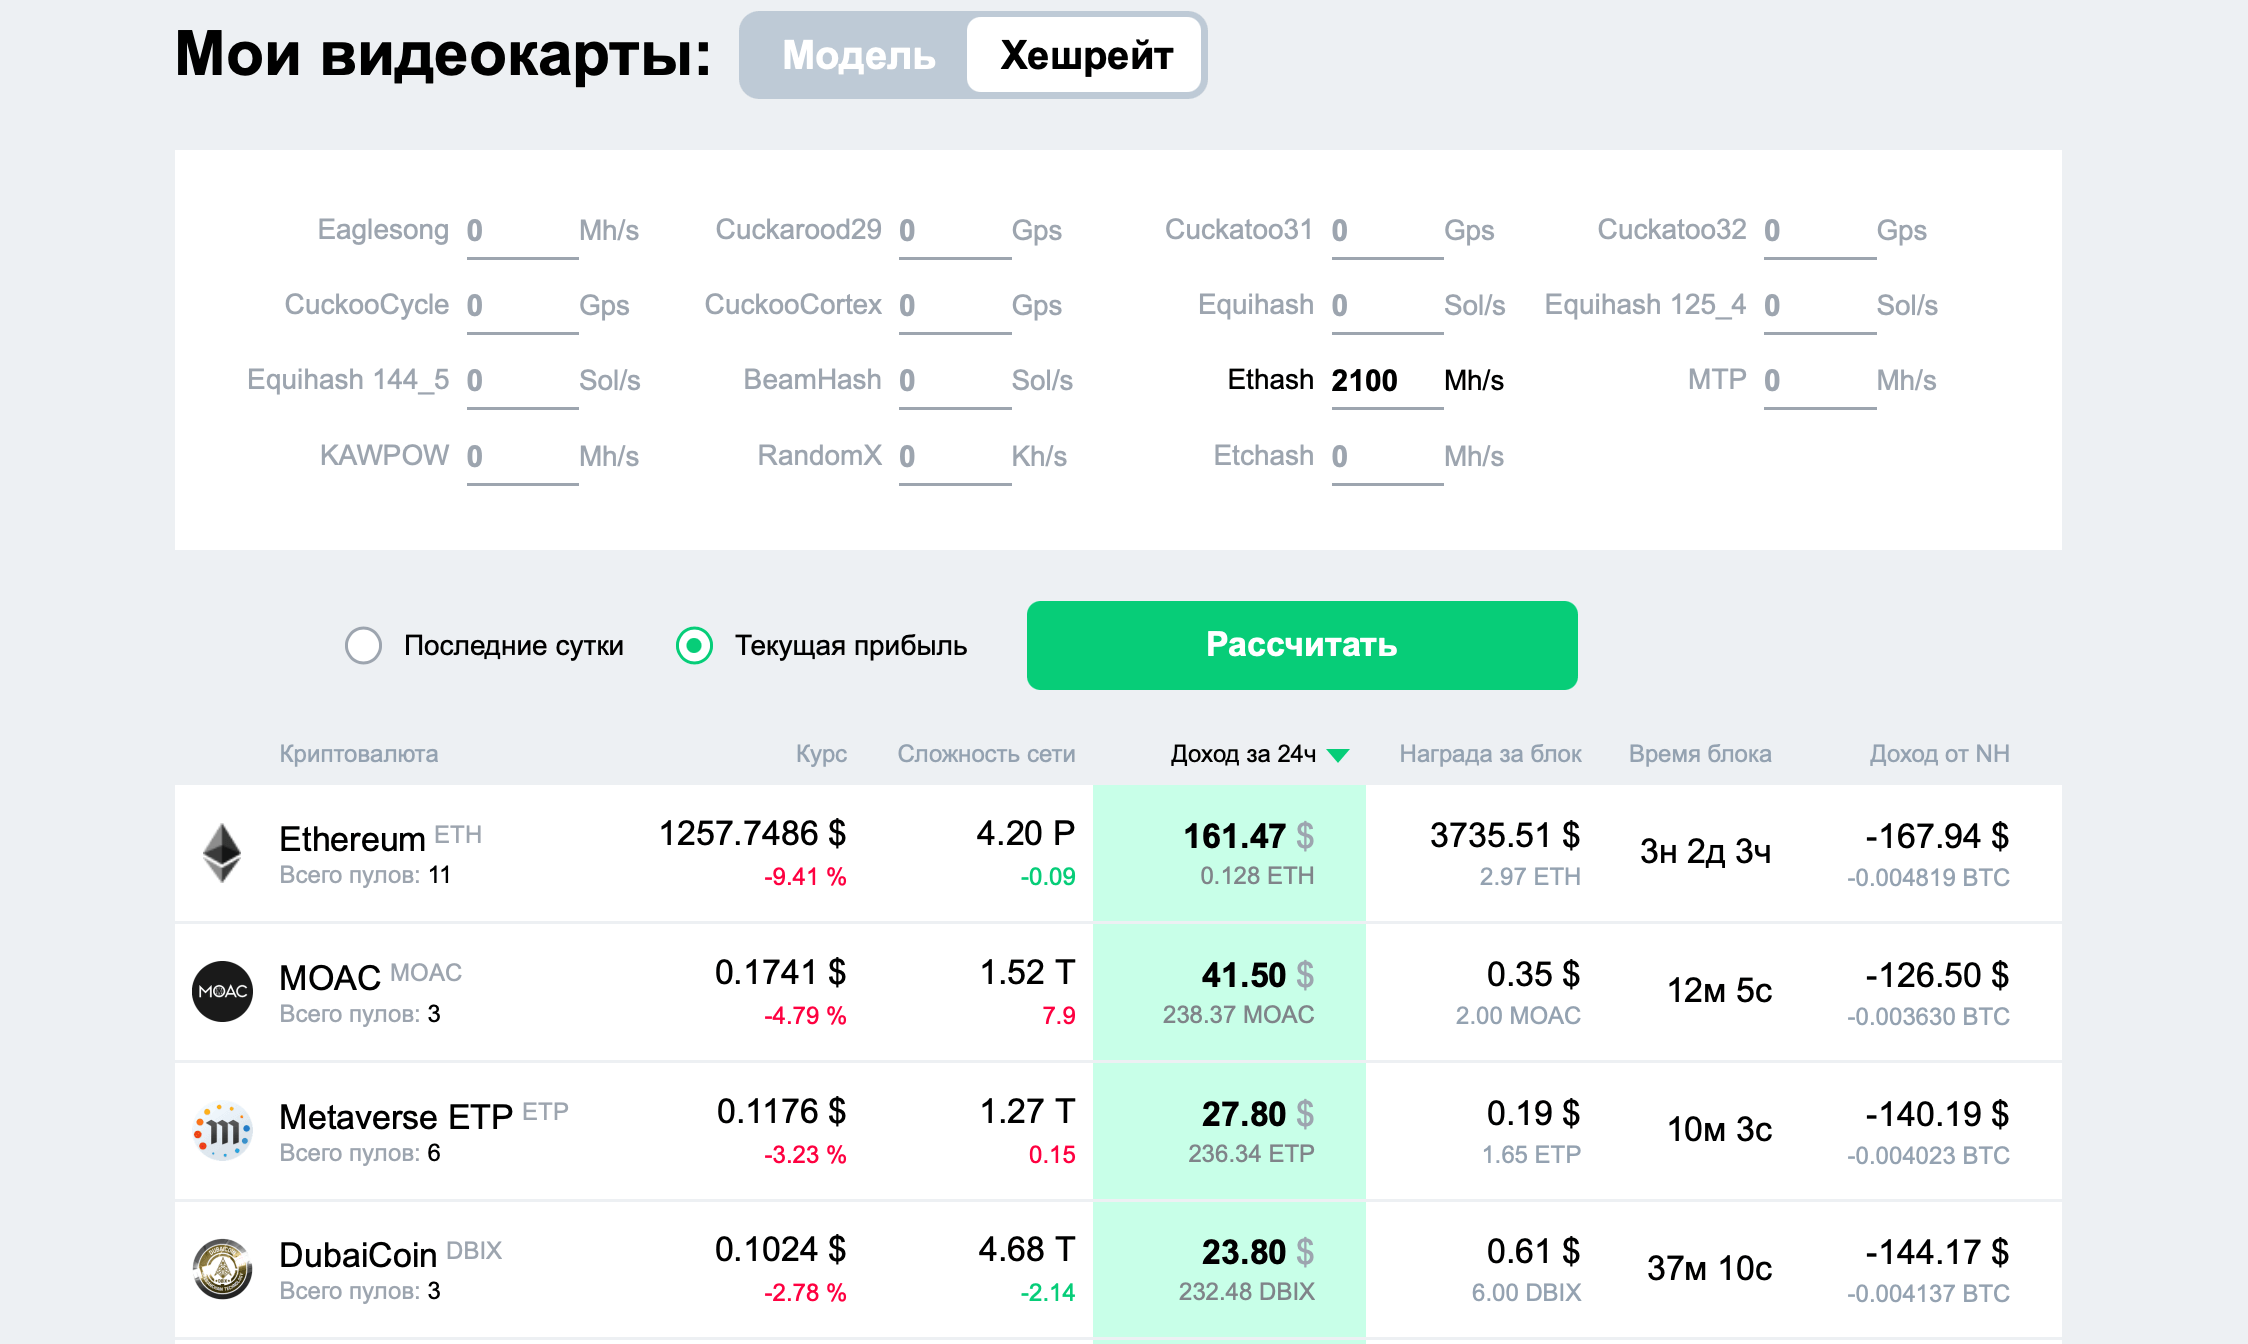Screen dimensions: 2248x1344
Task: Click the -167.94 $ NH income value
Action: (x=1937, y=836)
